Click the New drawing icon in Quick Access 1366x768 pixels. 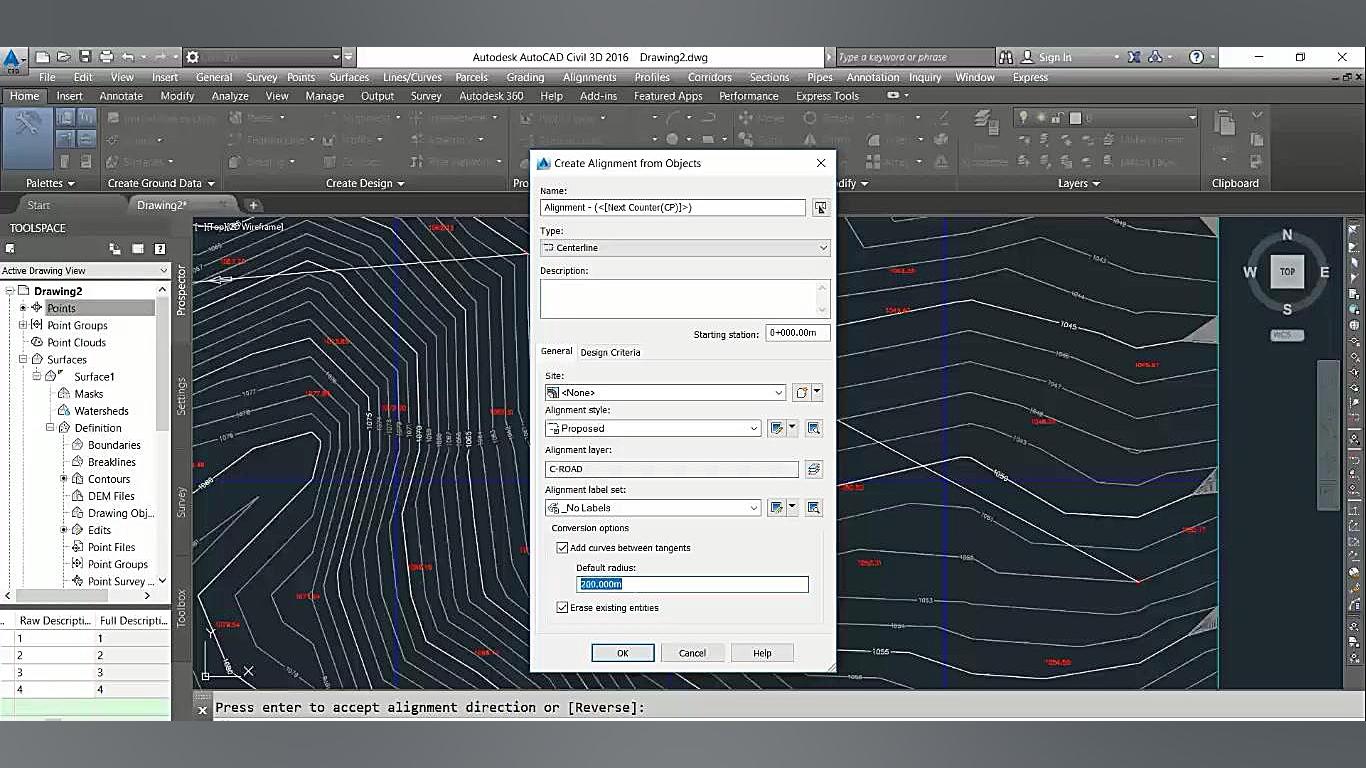tap(43, 57)
